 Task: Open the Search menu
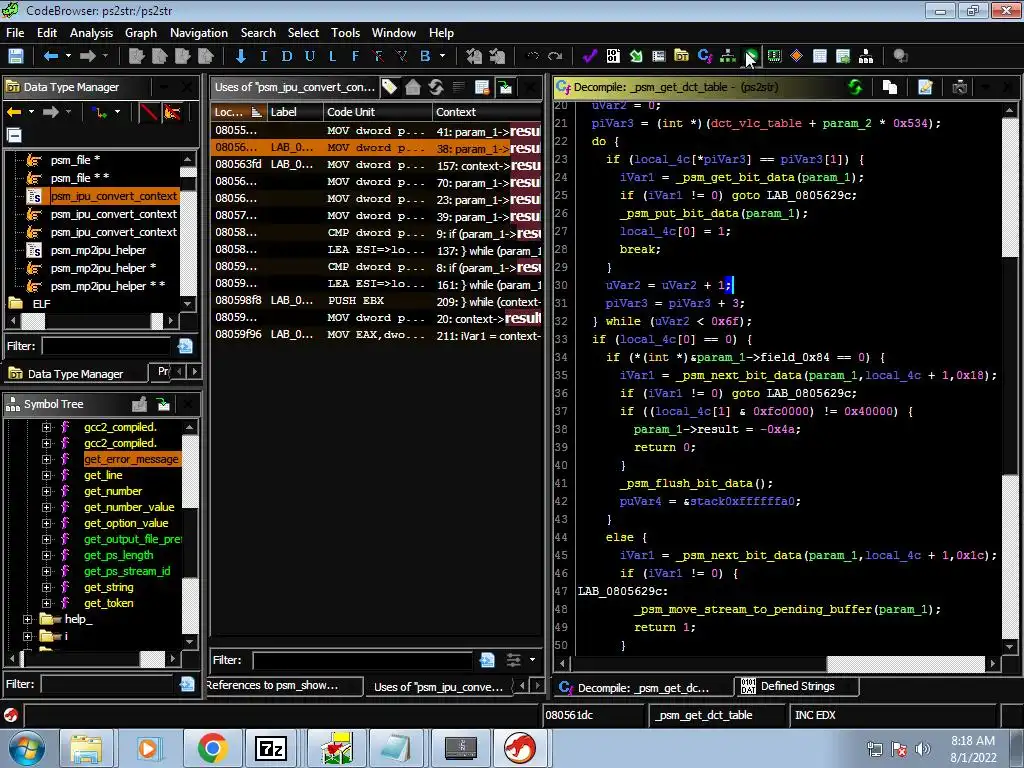click(258, 33)
